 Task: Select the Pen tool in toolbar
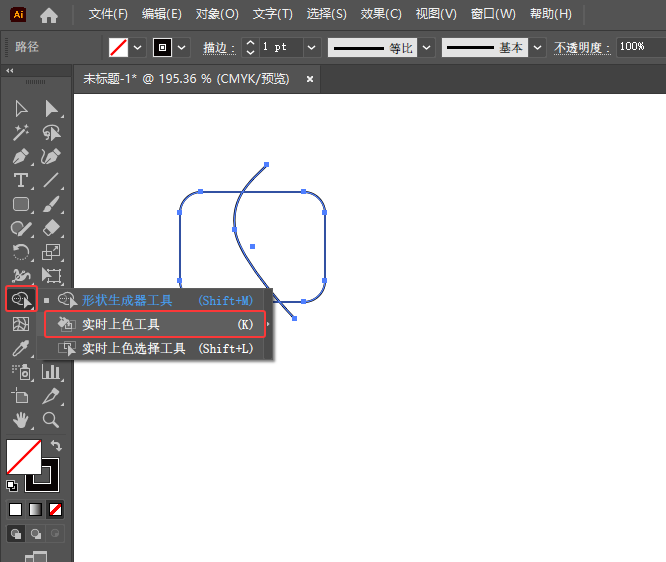click(21, 157)
